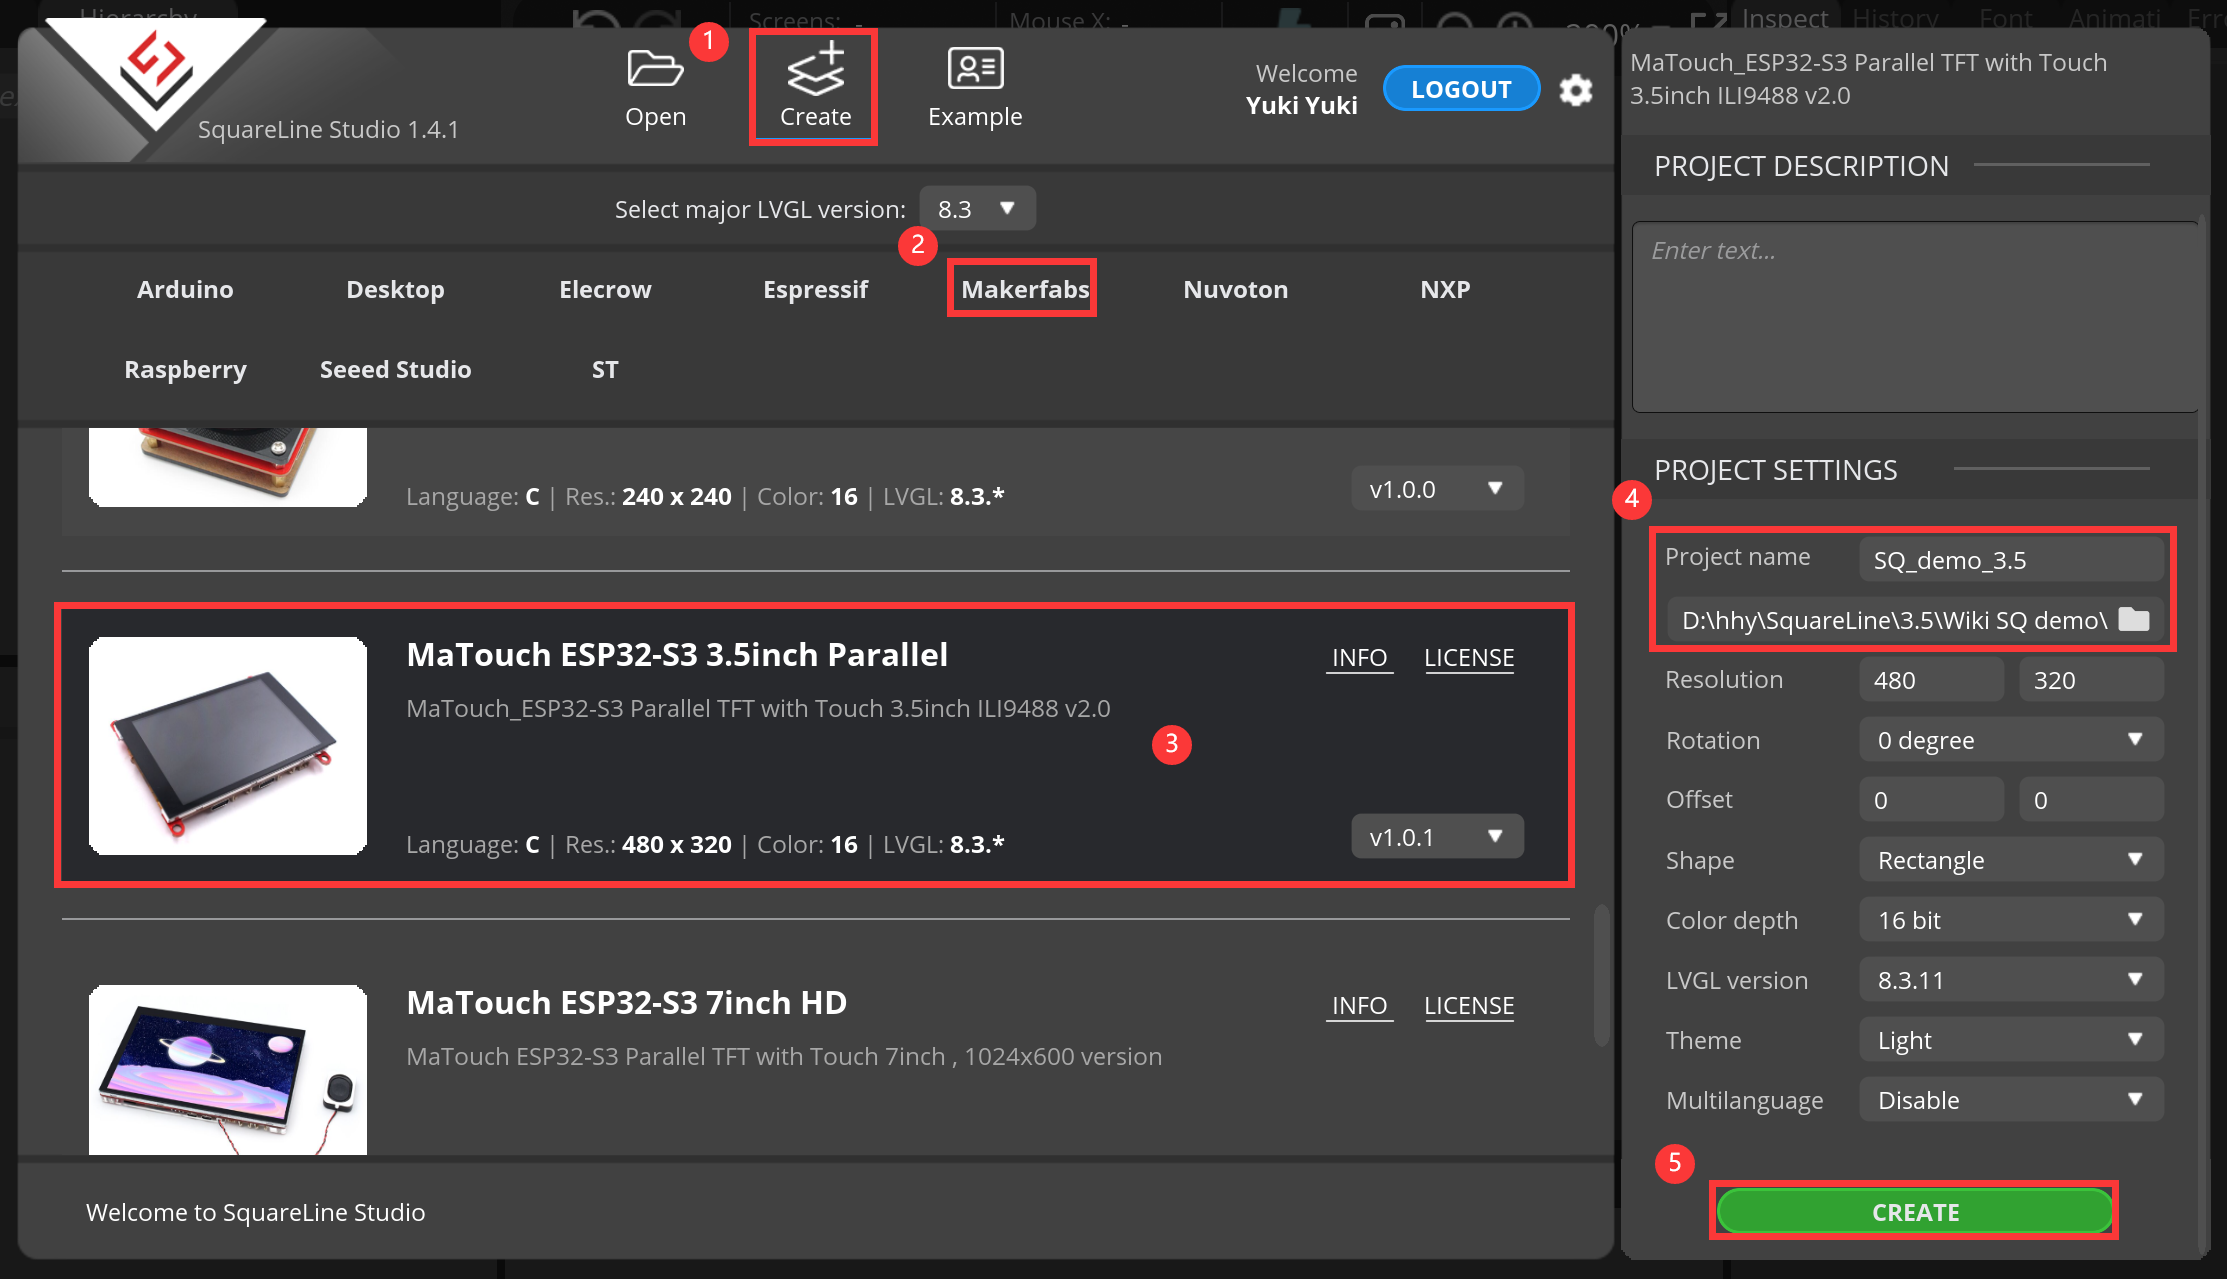Click the PROJECT SETTINGS header
The image size is (2227, 1279).
click(x=1775, y=470)
